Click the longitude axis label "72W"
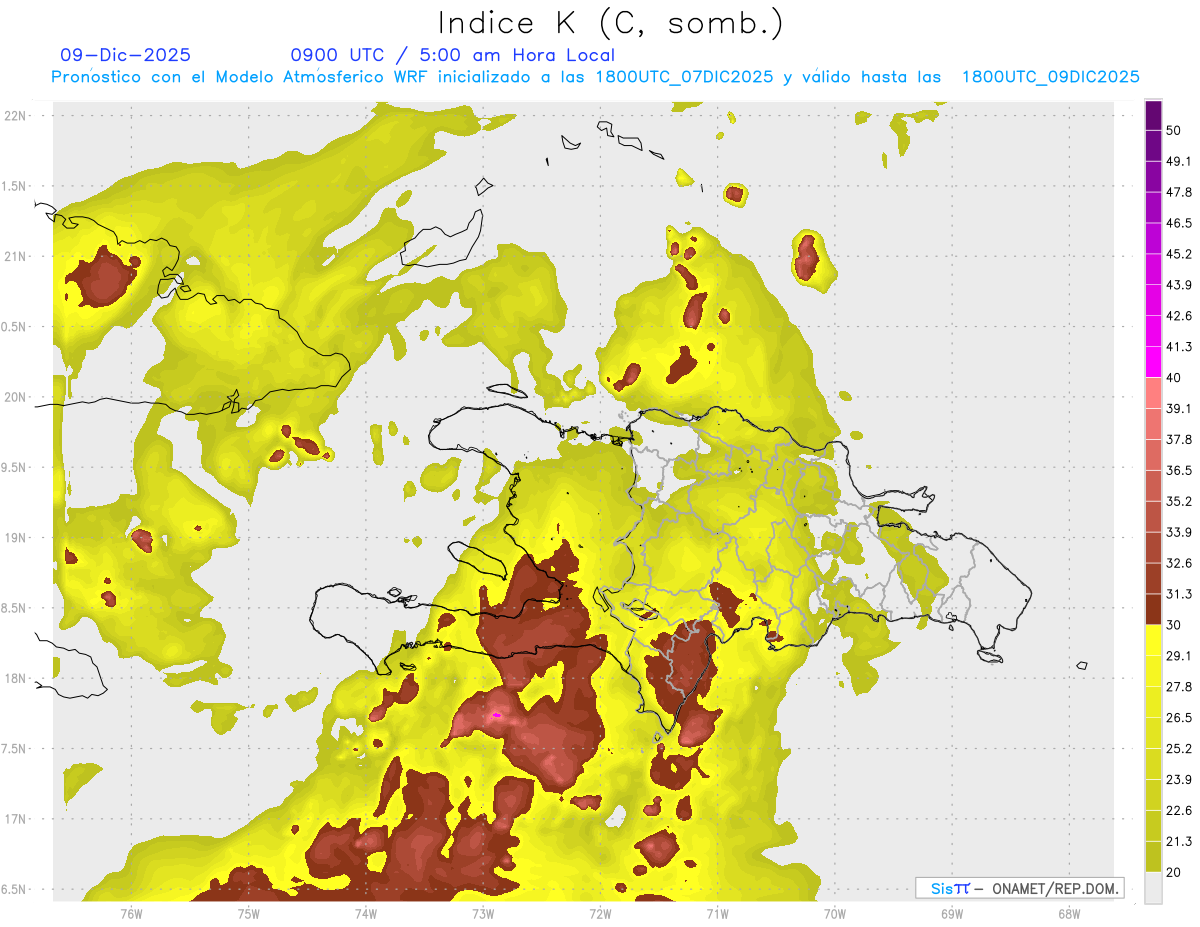1200x927 pixels. (x=600, y=914)
